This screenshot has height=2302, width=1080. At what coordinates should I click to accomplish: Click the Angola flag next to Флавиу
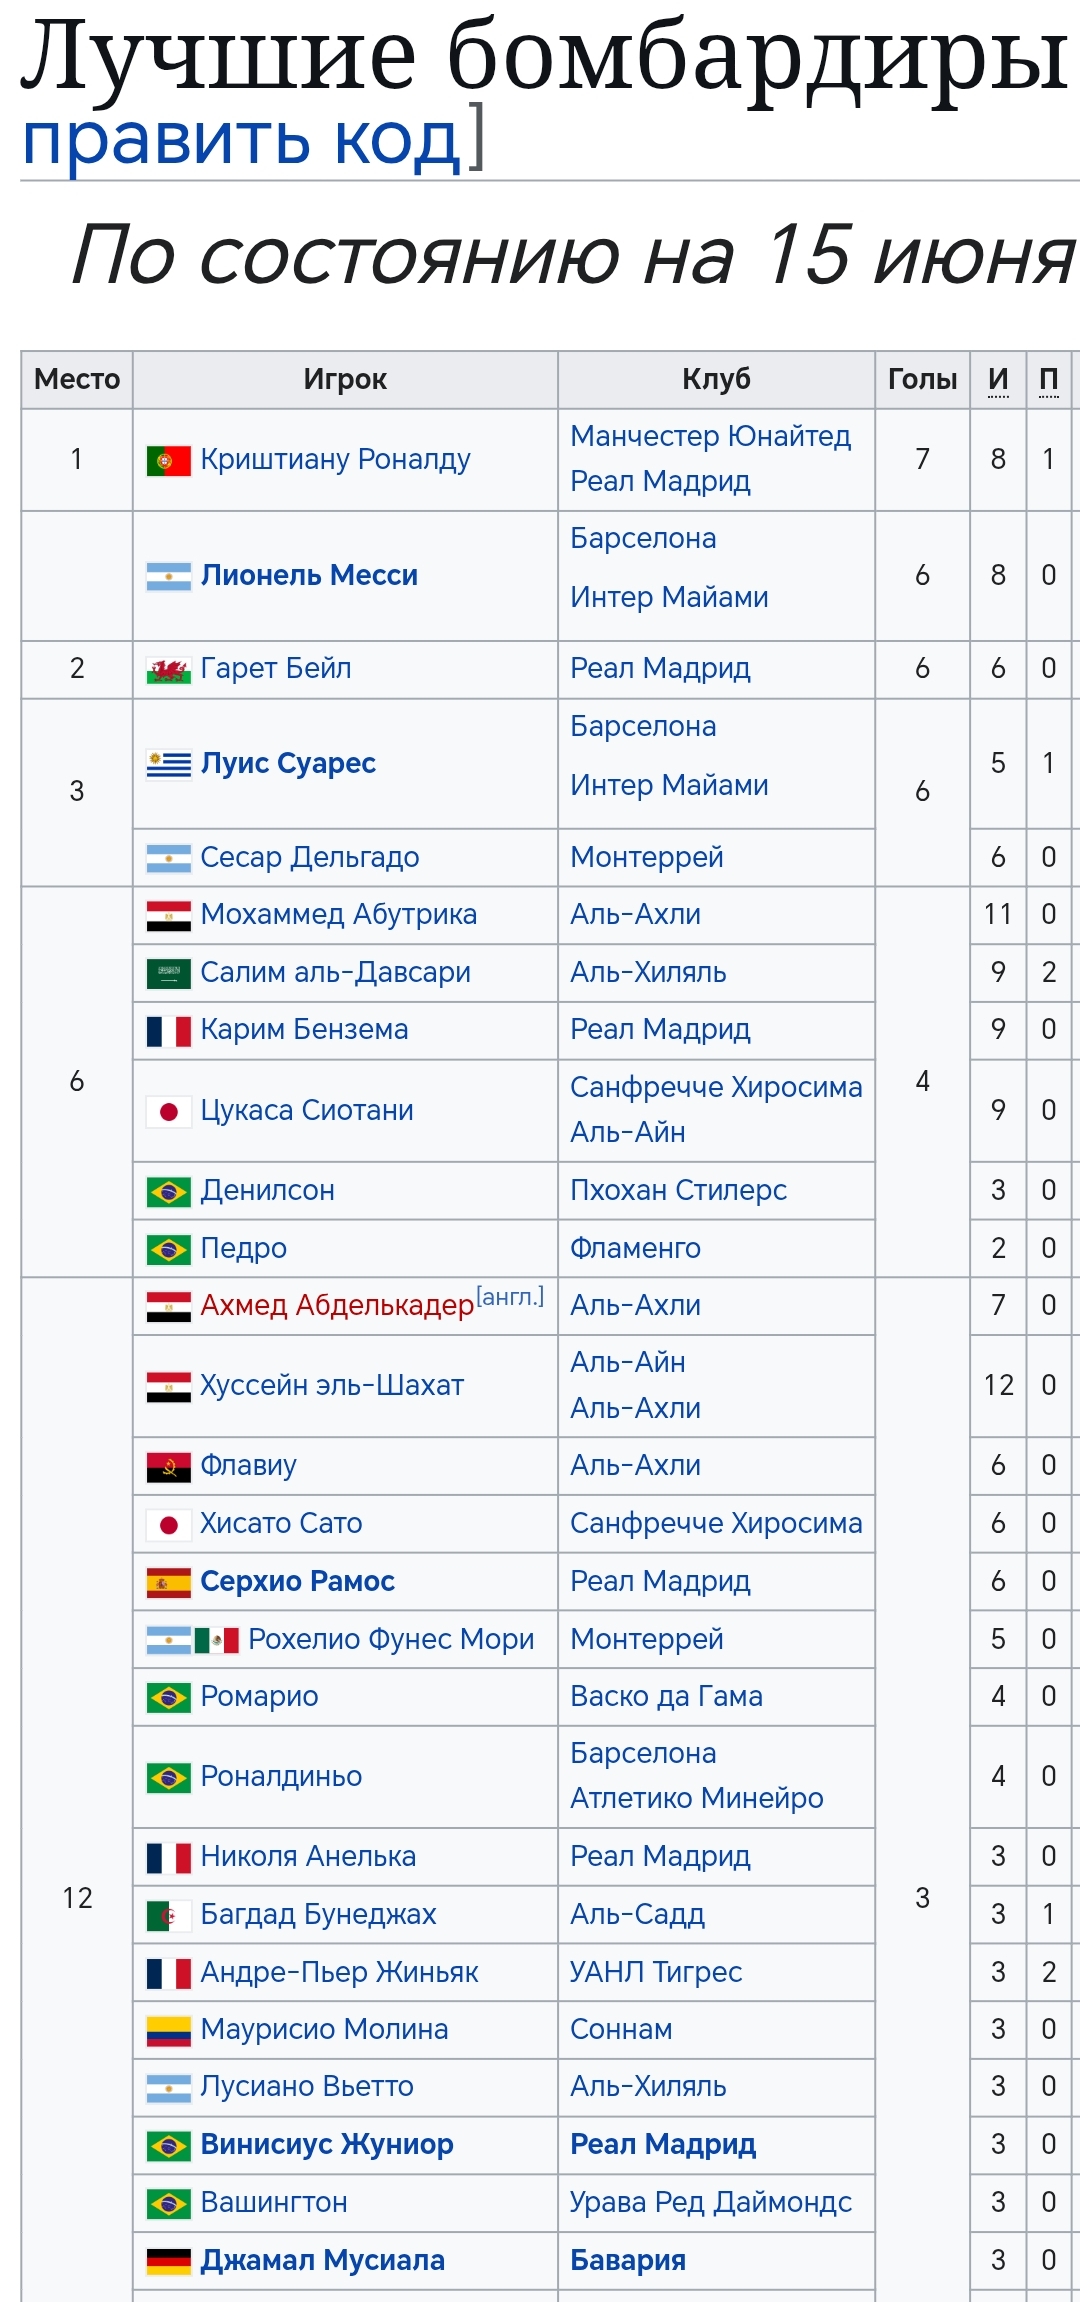pyautogui.click(x=168, y=1466)
